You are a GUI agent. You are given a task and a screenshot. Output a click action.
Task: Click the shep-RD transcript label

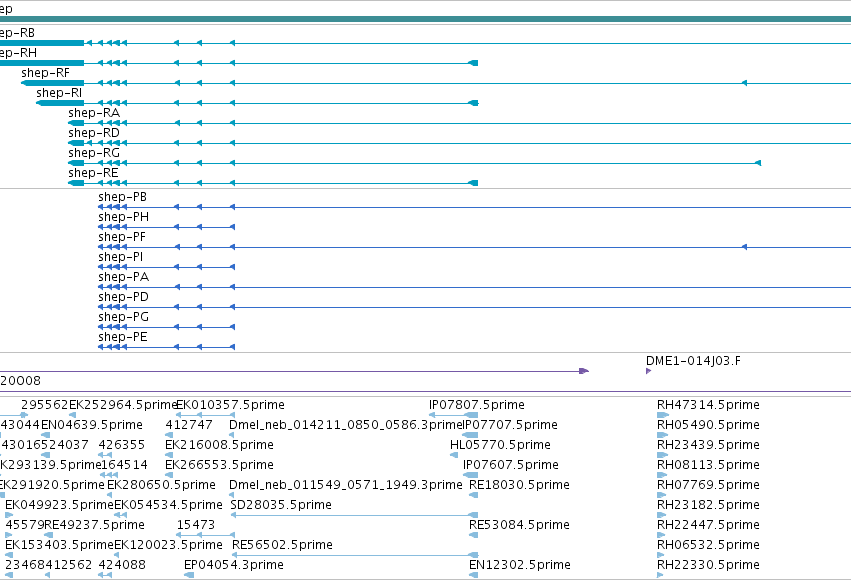pyautogui.click(x=94, y=133)
